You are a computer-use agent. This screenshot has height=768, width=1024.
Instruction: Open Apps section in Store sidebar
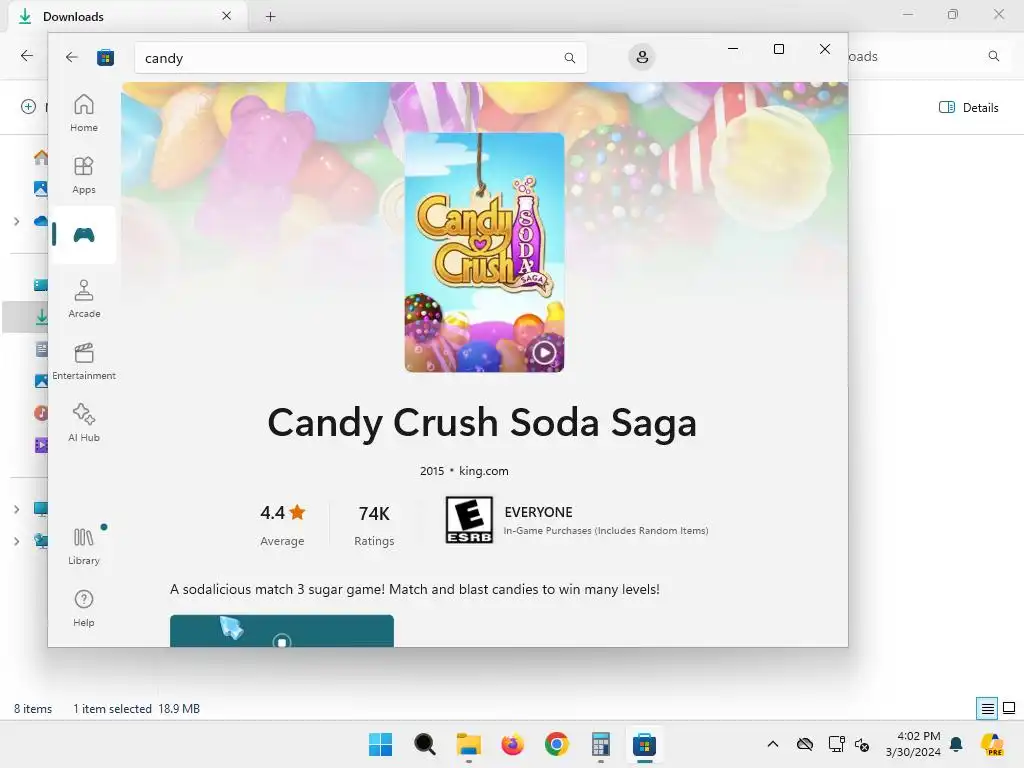click(84, 175)
